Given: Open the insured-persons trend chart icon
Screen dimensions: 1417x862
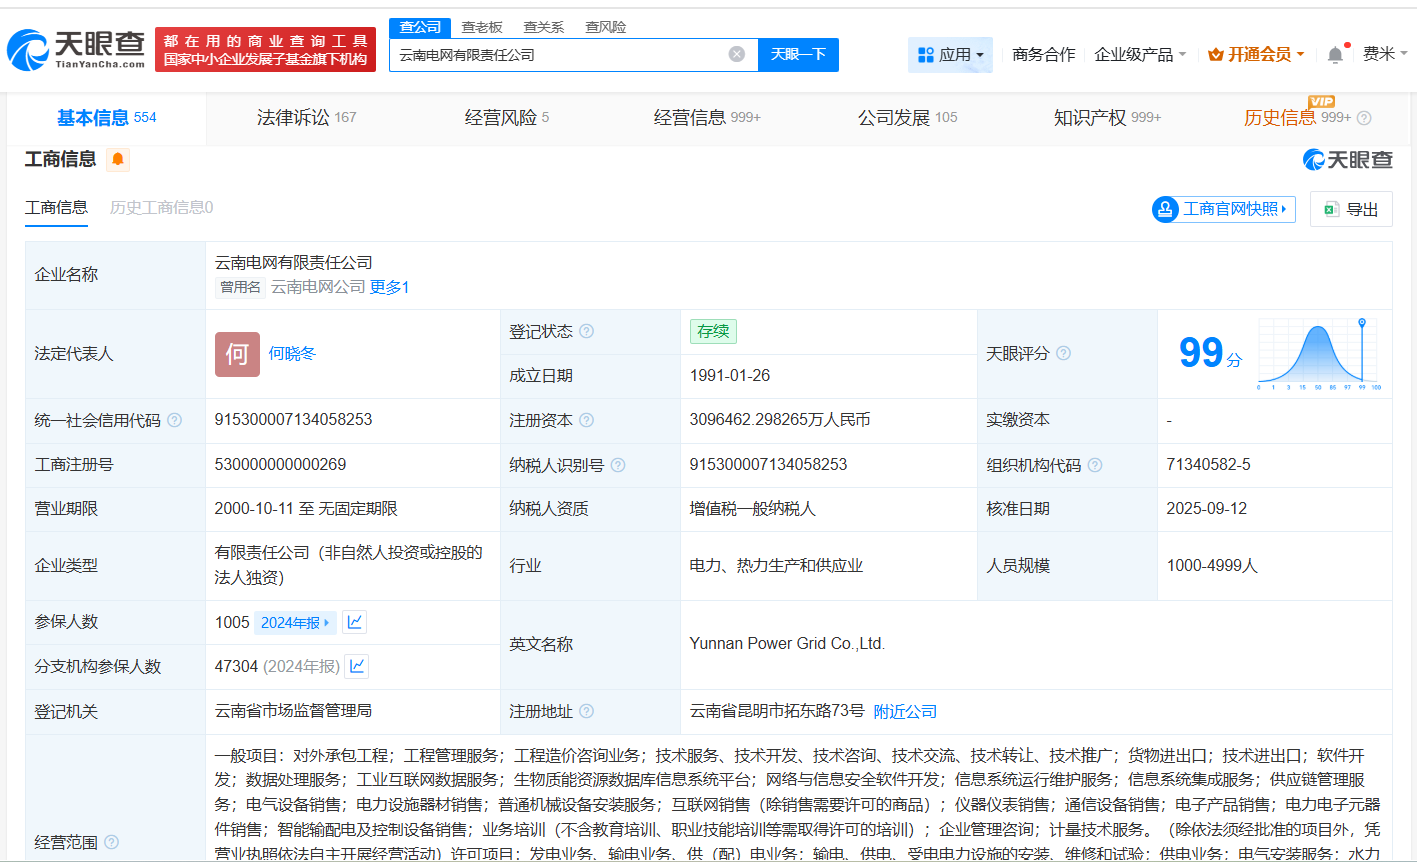Looking at the screenshot, I should pyautogui.click(x=356, y=621).
